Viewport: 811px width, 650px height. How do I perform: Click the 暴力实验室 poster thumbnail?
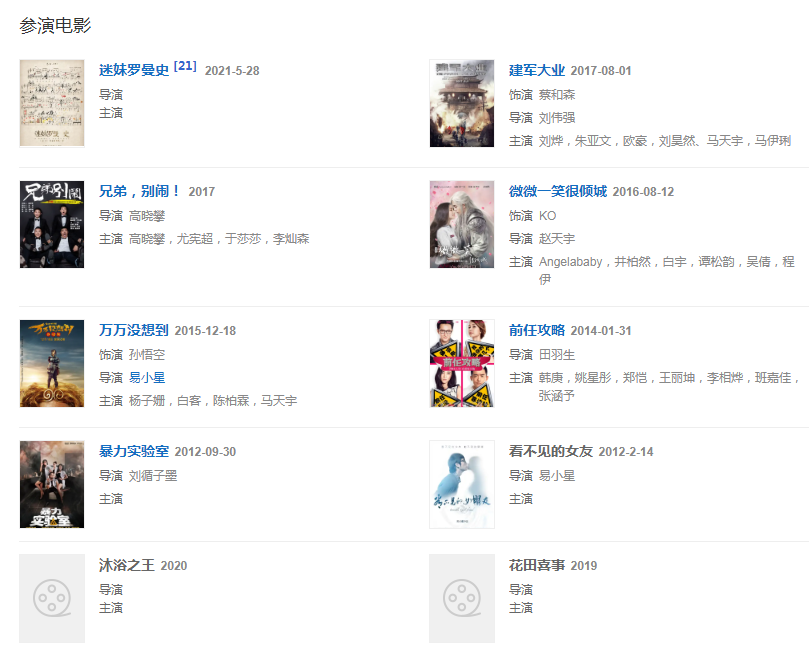click(x=52, y=485)
